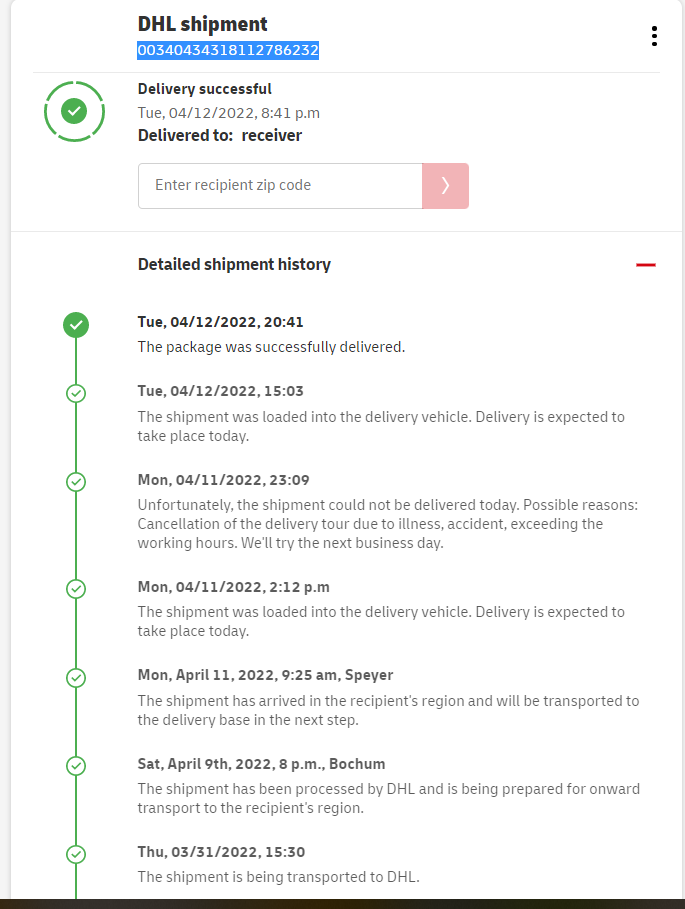Click the DHL shipment title
The height and width of the screenshot is (909, 685).
202,24
